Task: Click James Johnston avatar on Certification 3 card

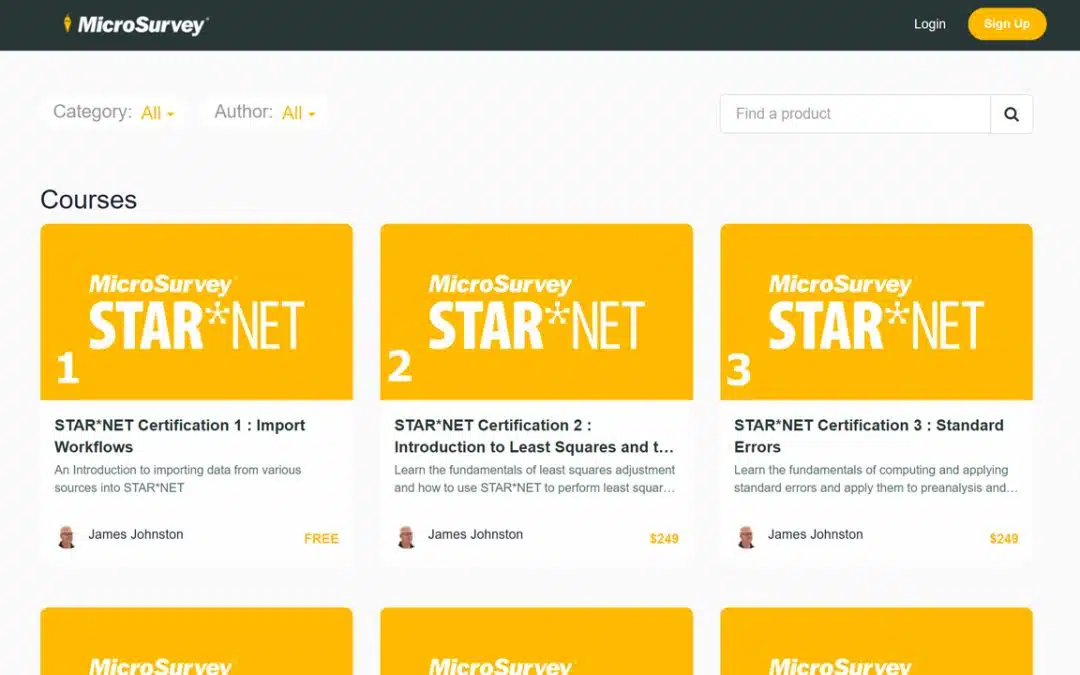Action: [747, 537]
